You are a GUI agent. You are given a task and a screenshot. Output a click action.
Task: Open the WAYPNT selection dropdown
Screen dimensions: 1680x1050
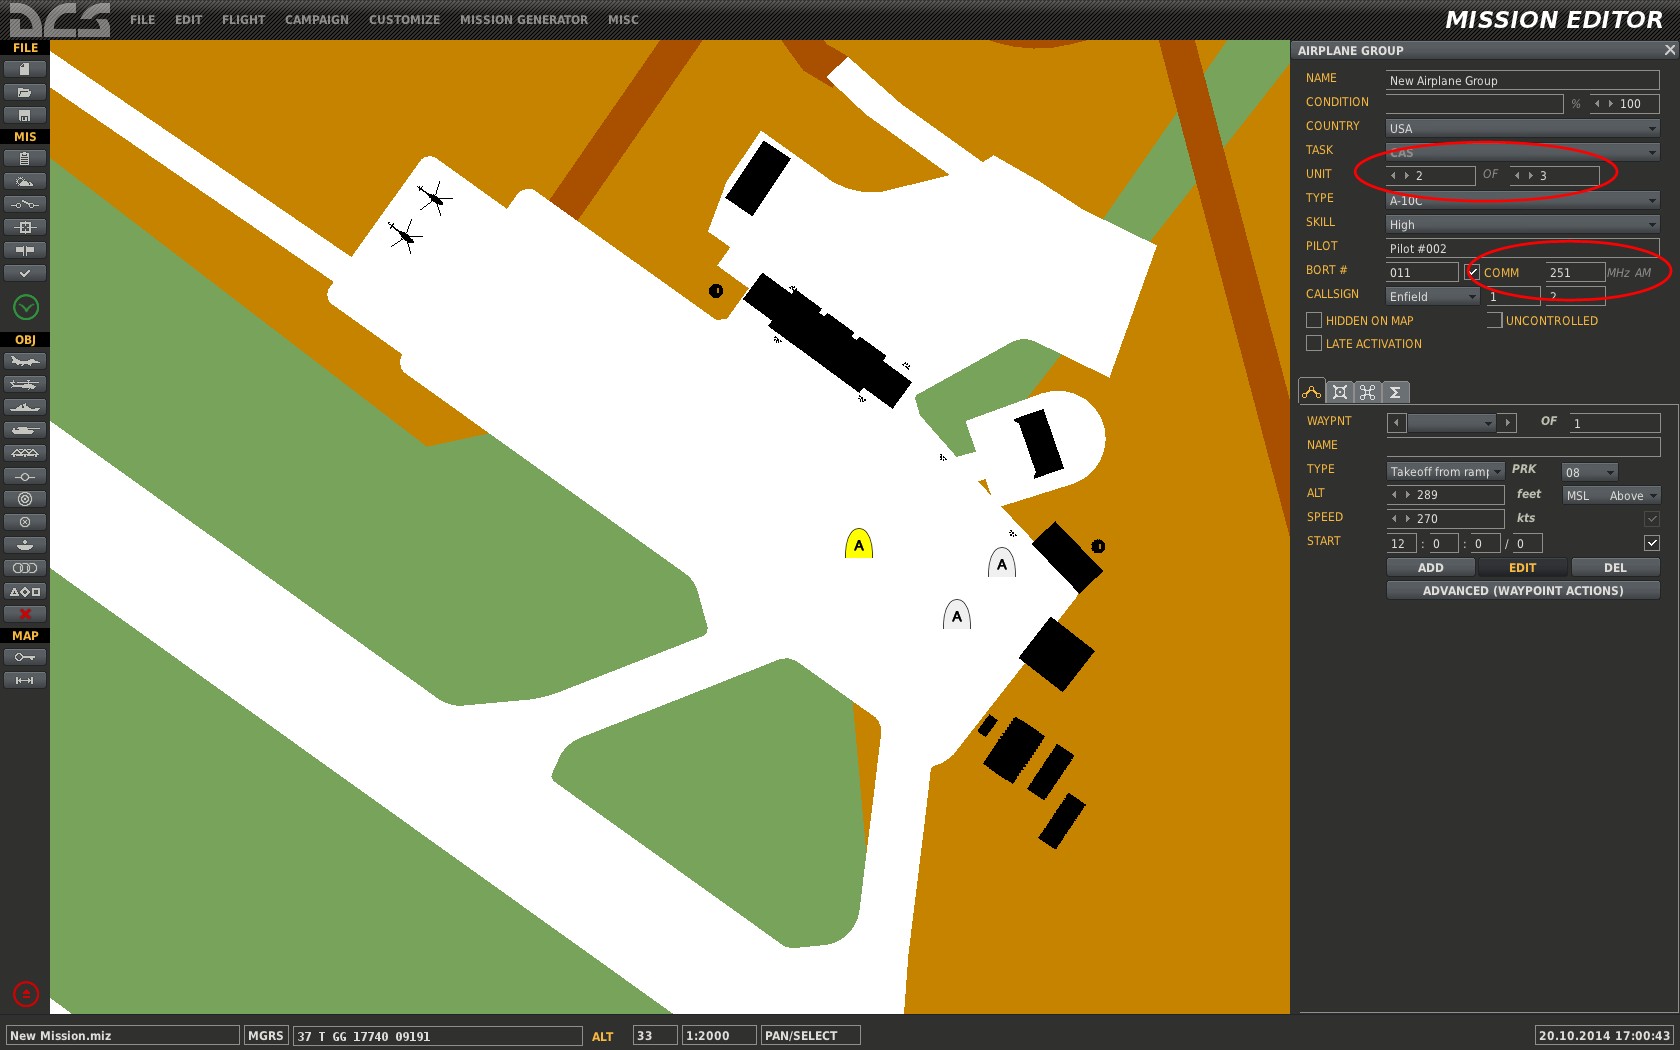(1451, 423)
